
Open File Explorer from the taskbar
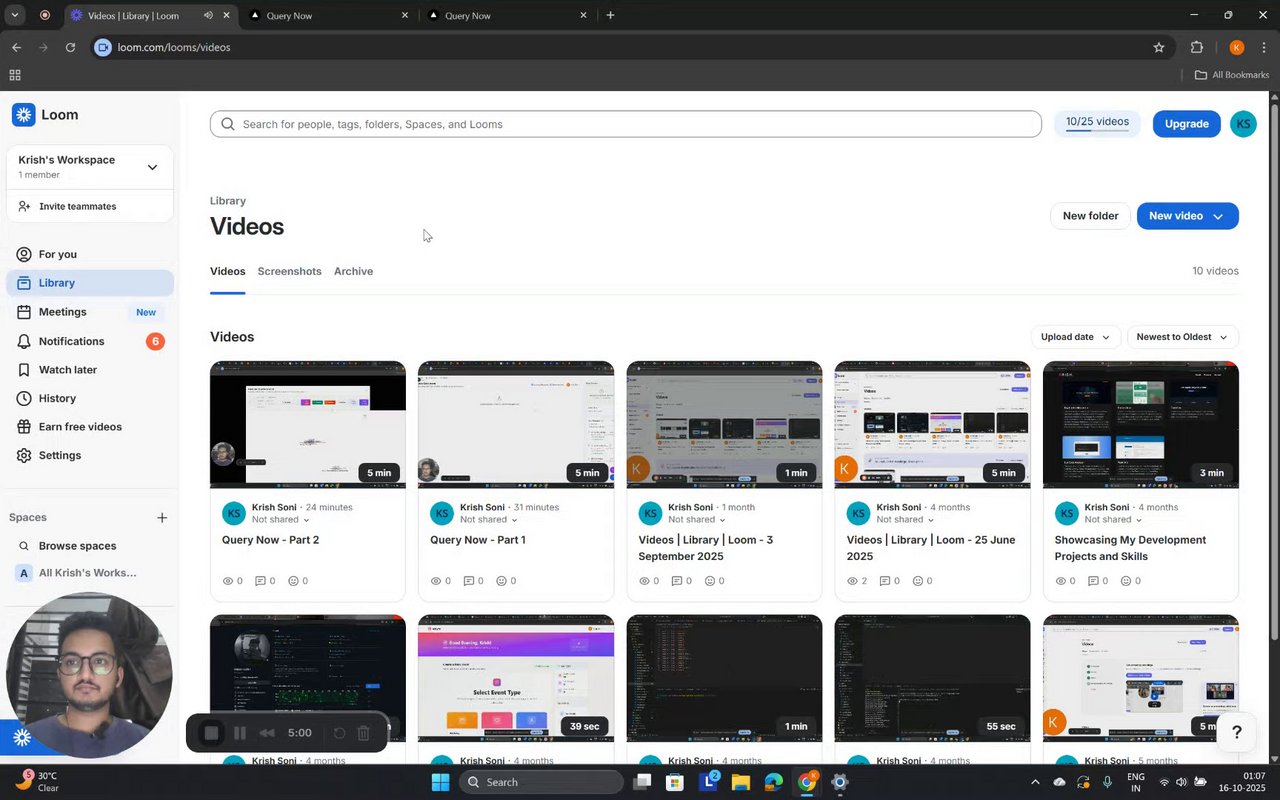tap(741, 782)
